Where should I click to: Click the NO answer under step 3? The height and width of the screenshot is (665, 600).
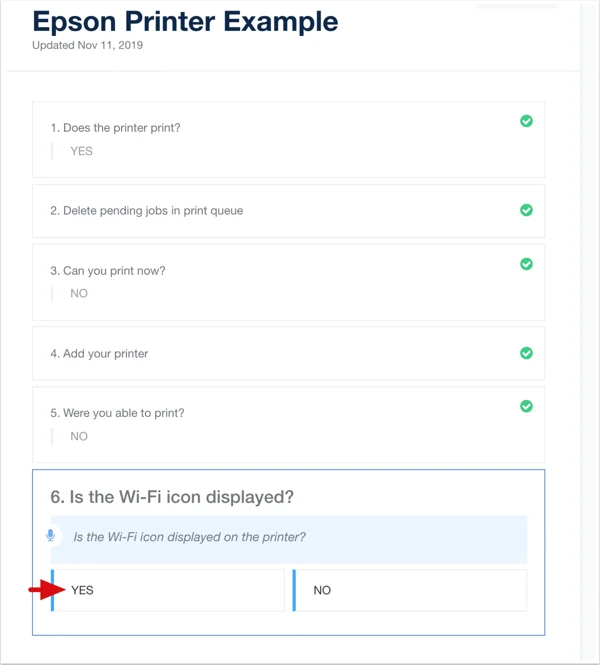point(79,293)
